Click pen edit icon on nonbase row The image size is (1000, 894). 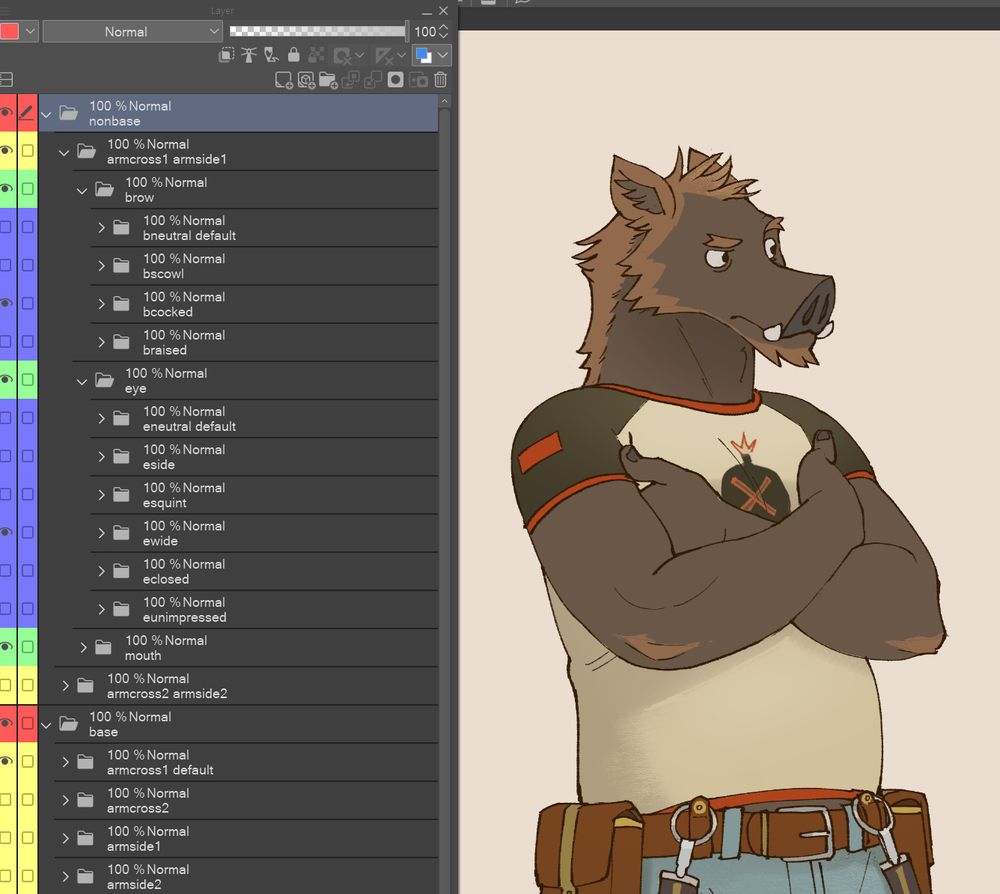(27, 114)
